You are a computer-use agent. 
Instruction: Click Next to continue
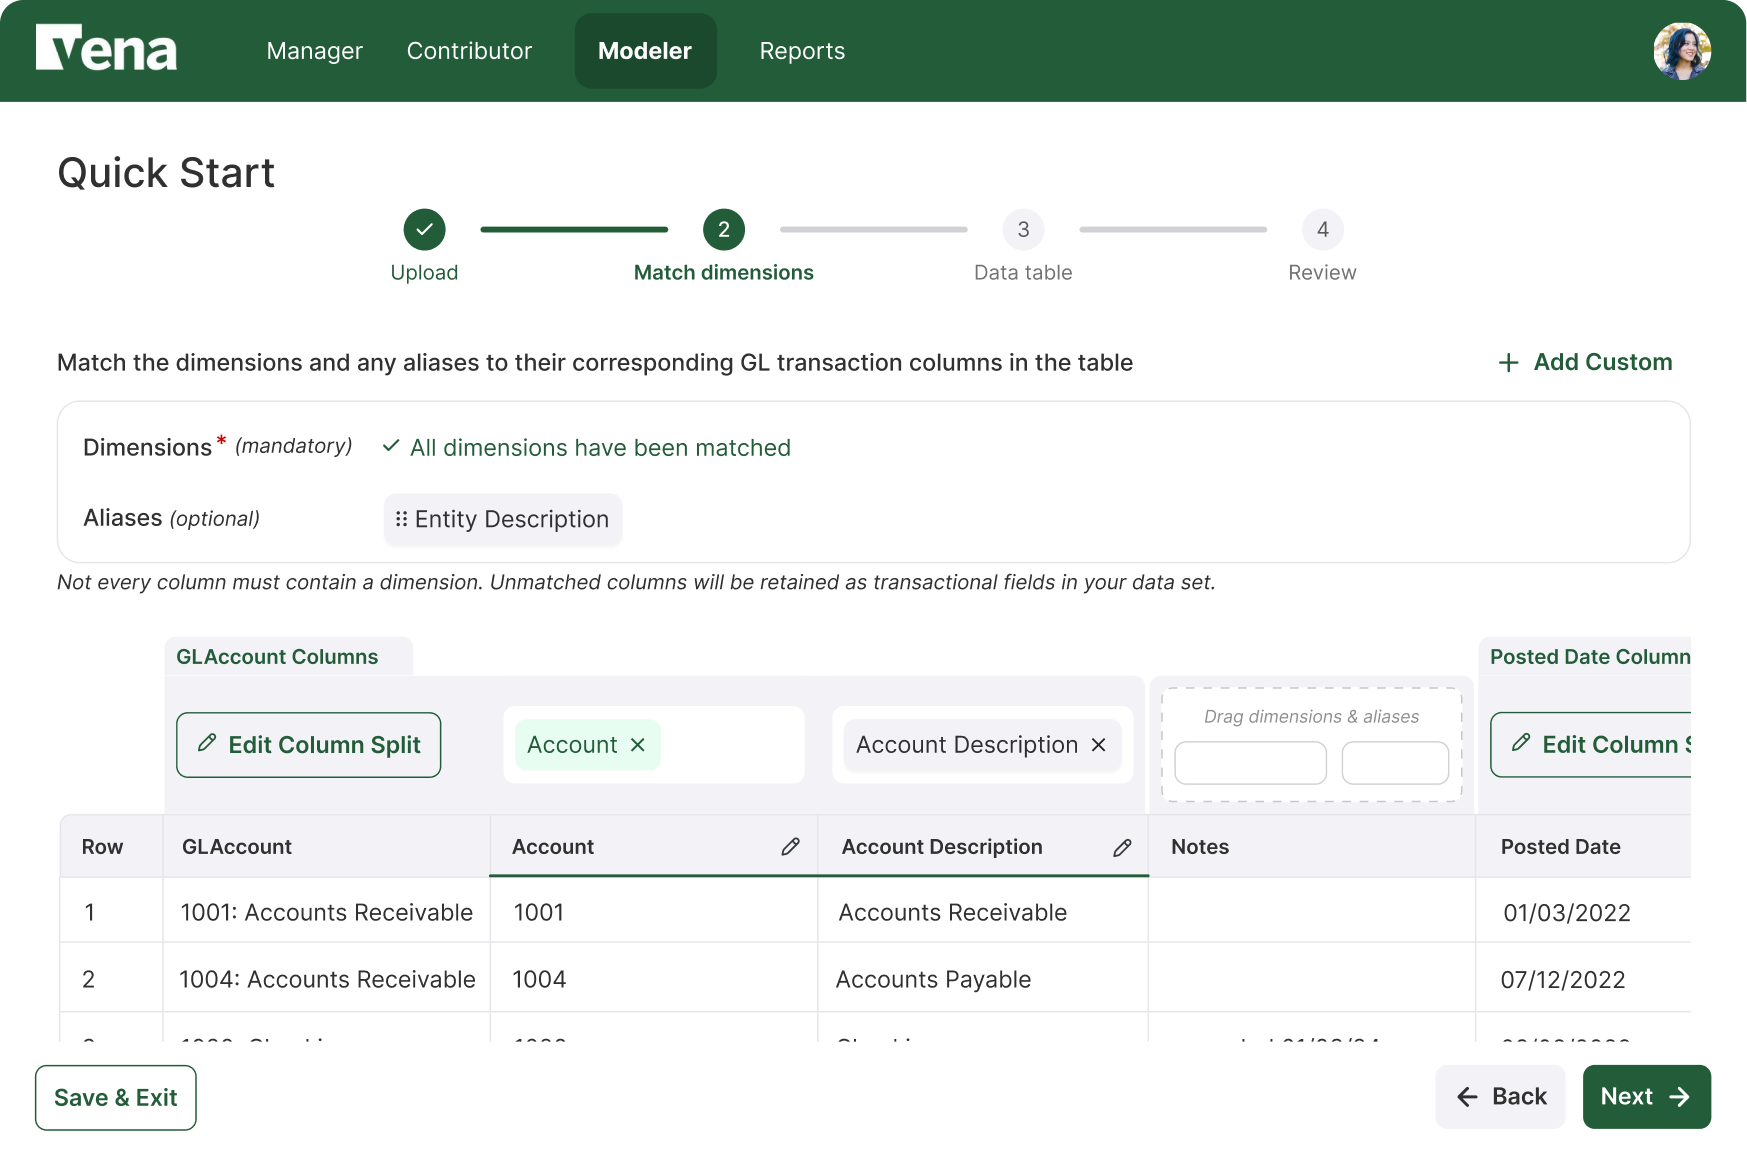[x=1646, y=1097]
